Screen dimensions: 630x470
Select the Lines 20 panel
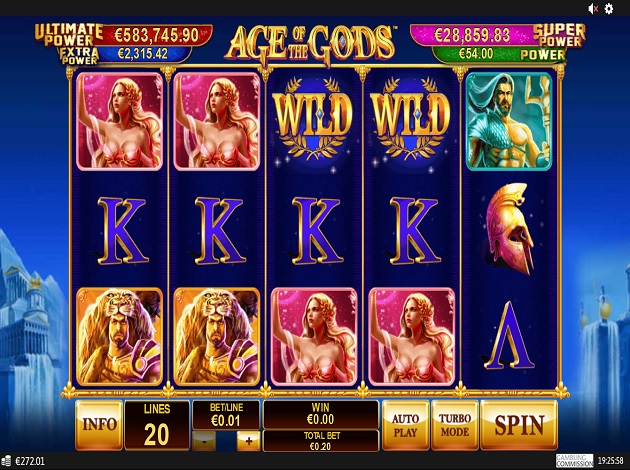[157, 425]
